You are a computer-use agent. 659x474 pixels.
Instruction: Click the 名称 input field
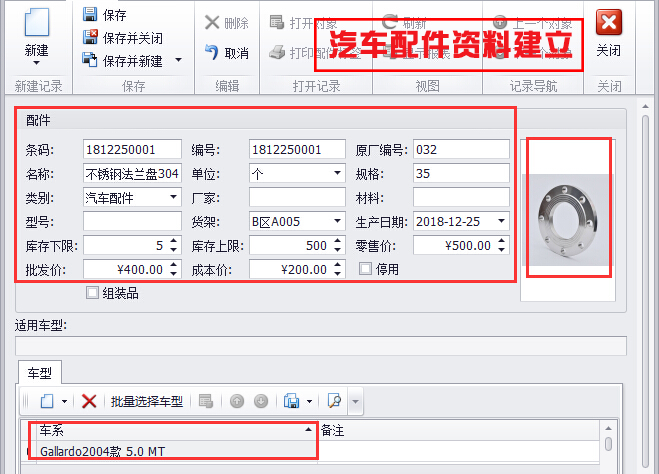point(132,173)
